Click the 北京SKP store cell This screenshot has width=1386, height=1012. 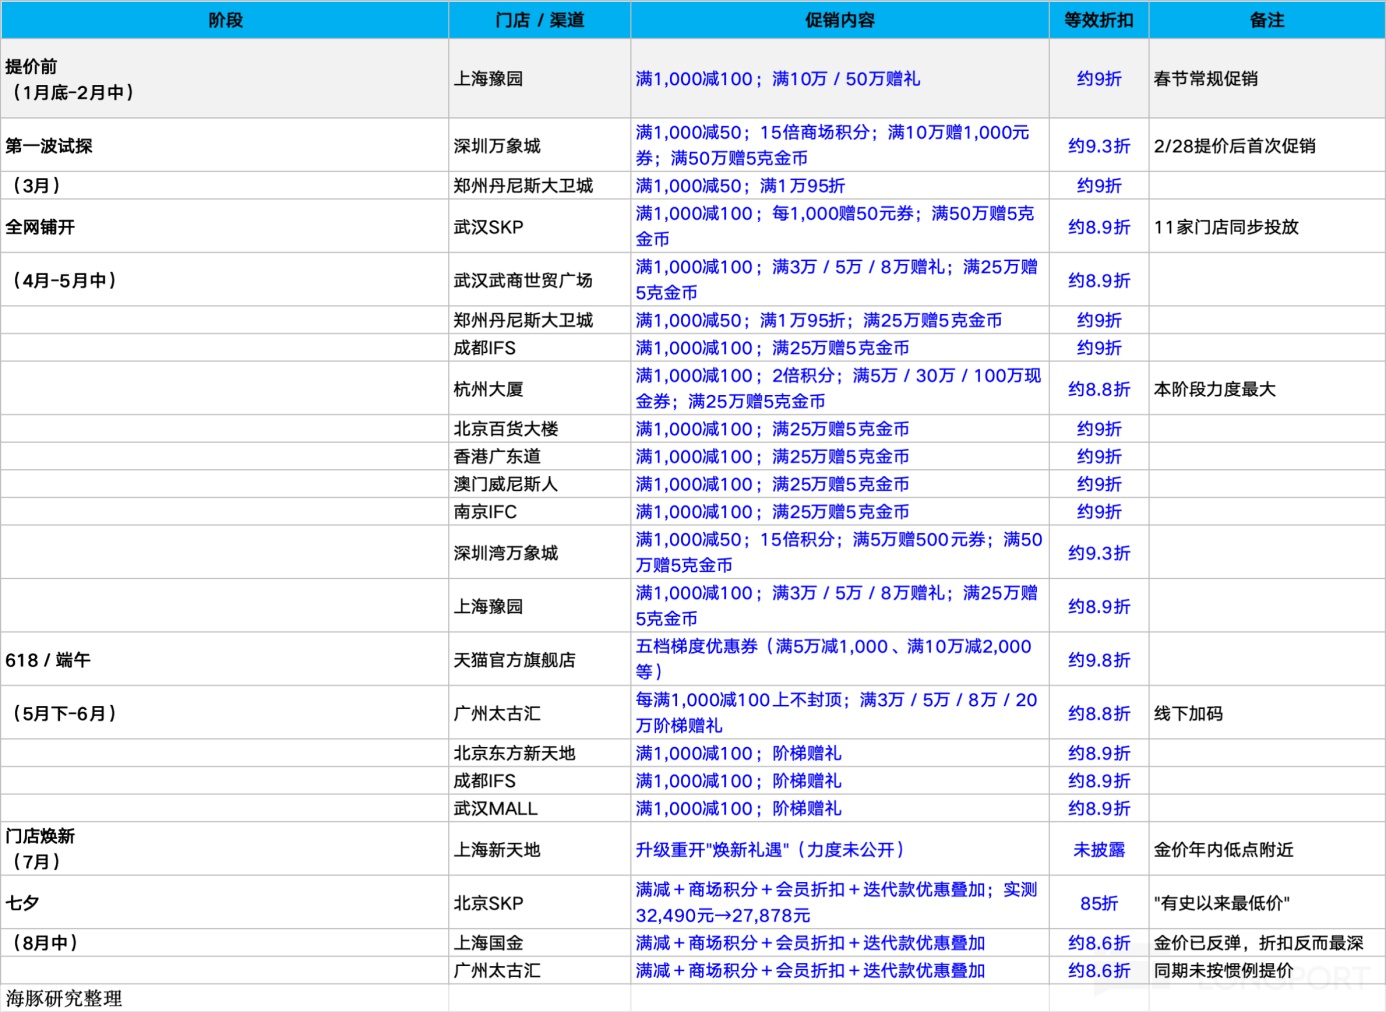point(540,903)
